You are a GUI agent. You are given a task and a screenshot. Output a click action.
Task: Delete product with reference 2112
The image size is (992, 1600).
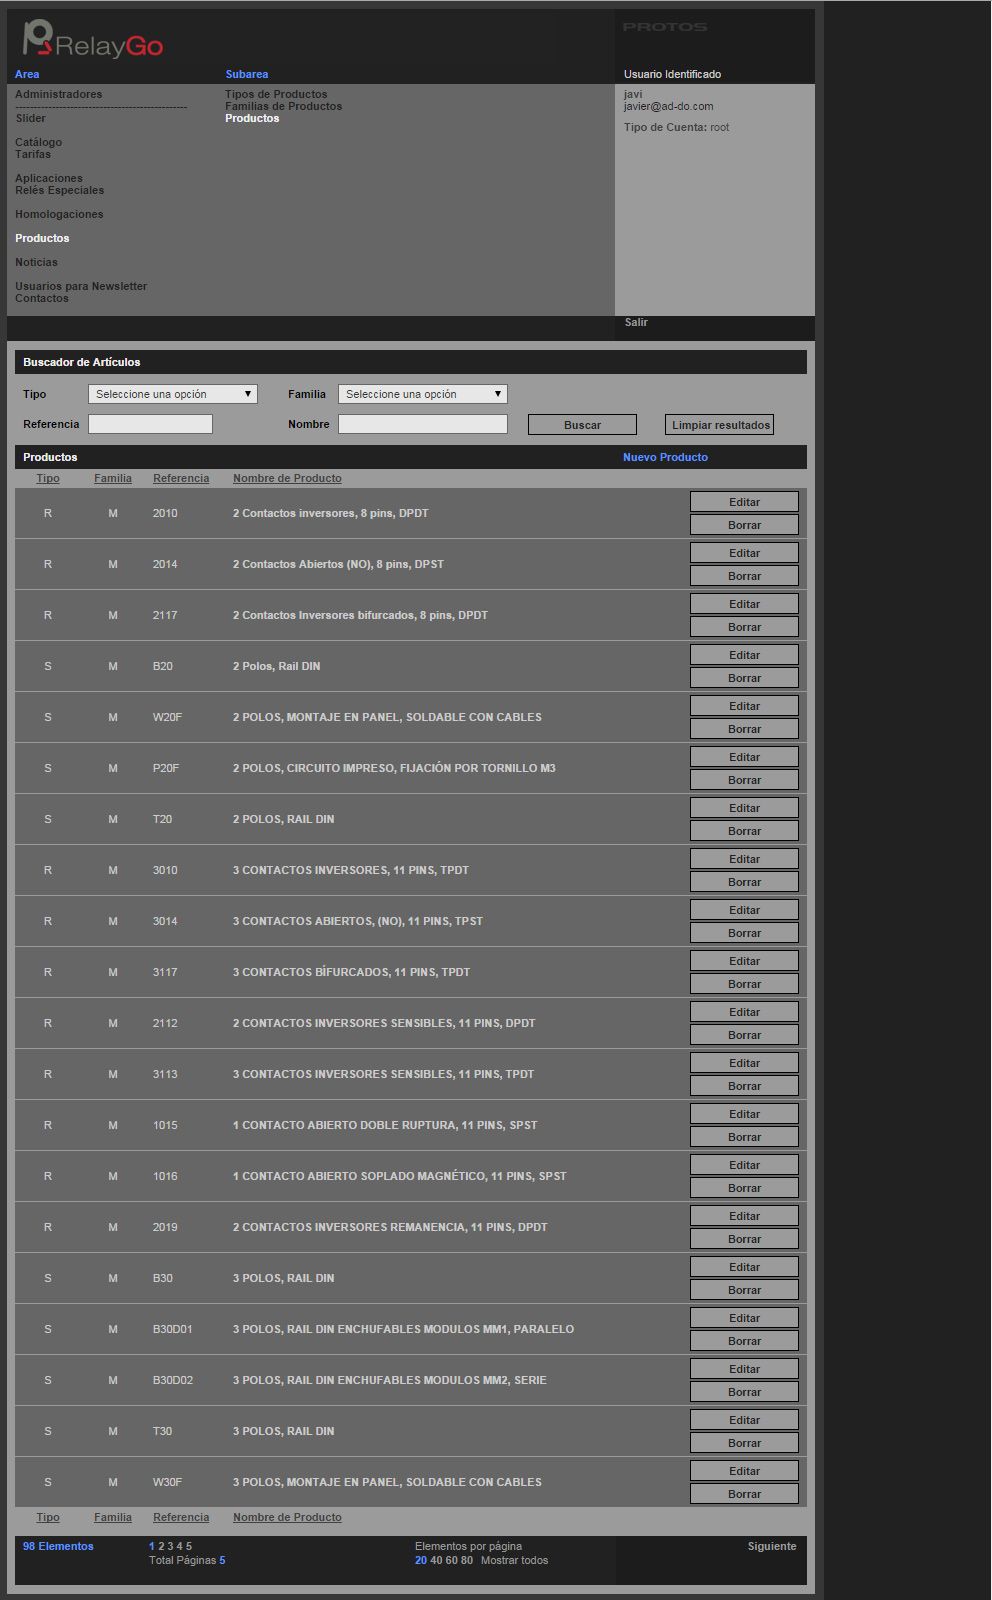[744, 1035]
